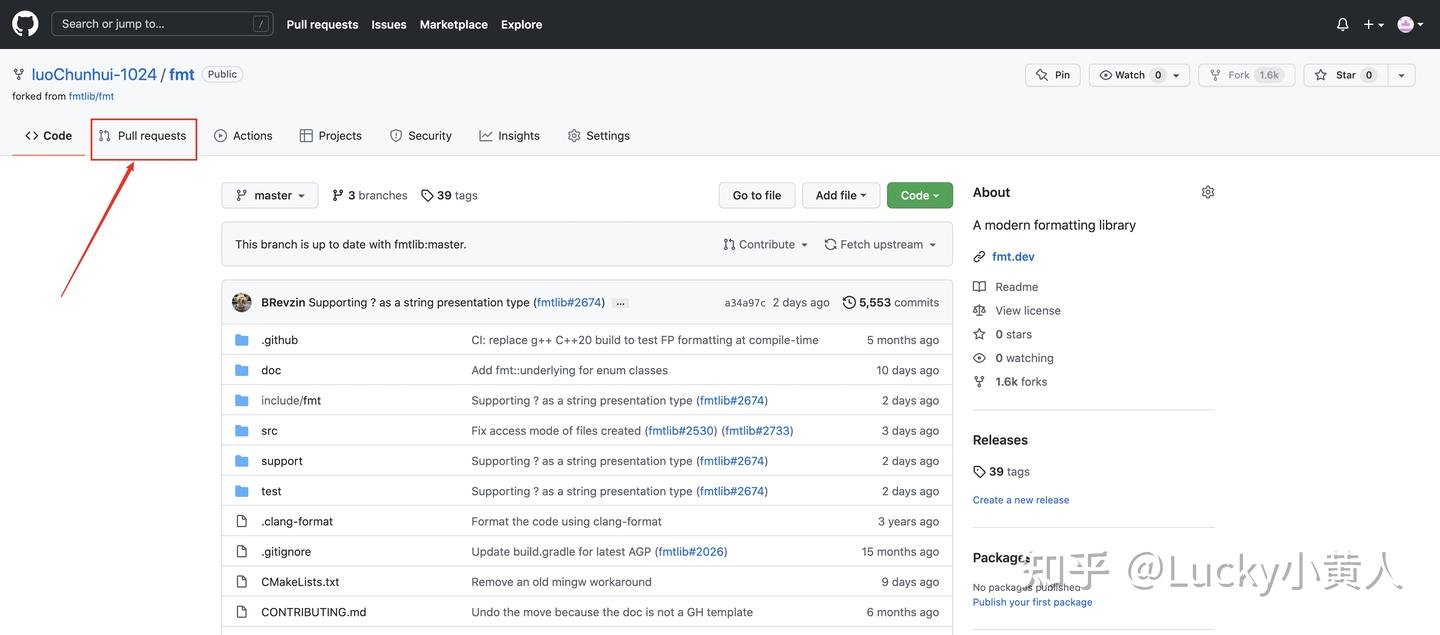Open the .github folder icon
The height and width of the screenshot is (635, 1440).
click(x=242, y=340)
